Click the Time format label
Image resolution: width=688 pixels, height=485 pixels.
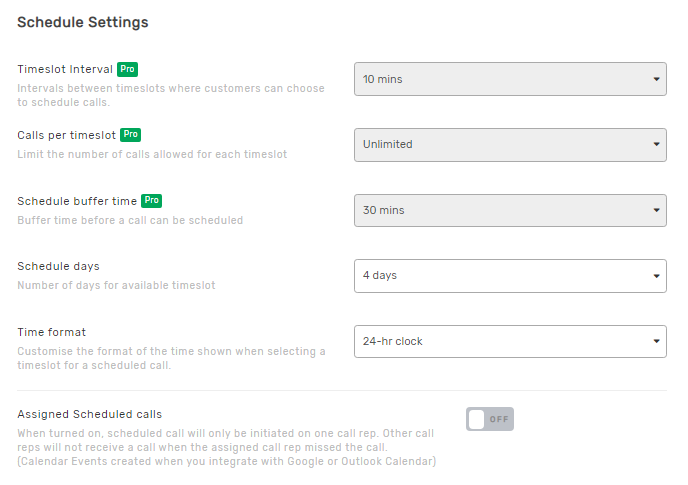(x=51, y=332)
